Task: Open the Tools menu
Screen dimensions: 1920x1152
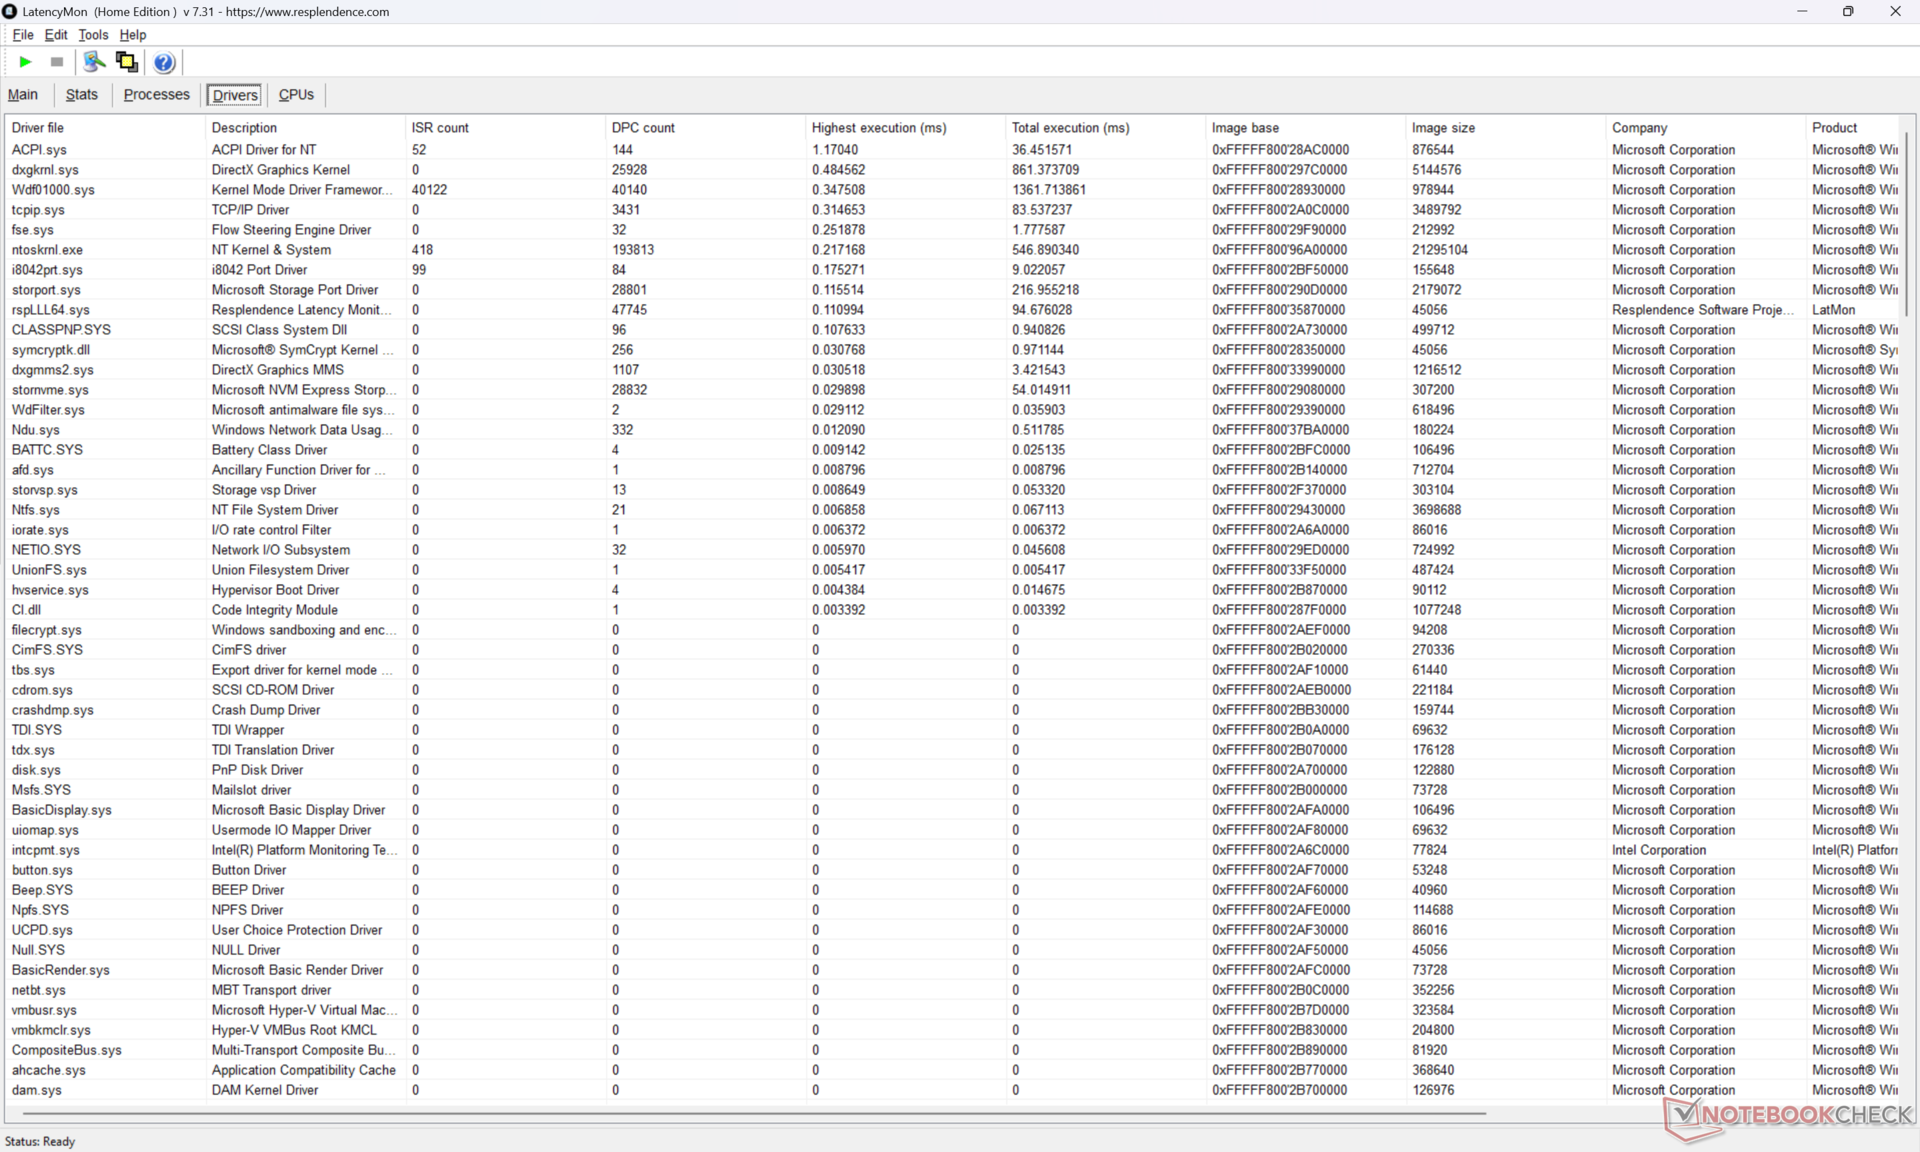Action: pyautogui.click(x=93, y=35)
